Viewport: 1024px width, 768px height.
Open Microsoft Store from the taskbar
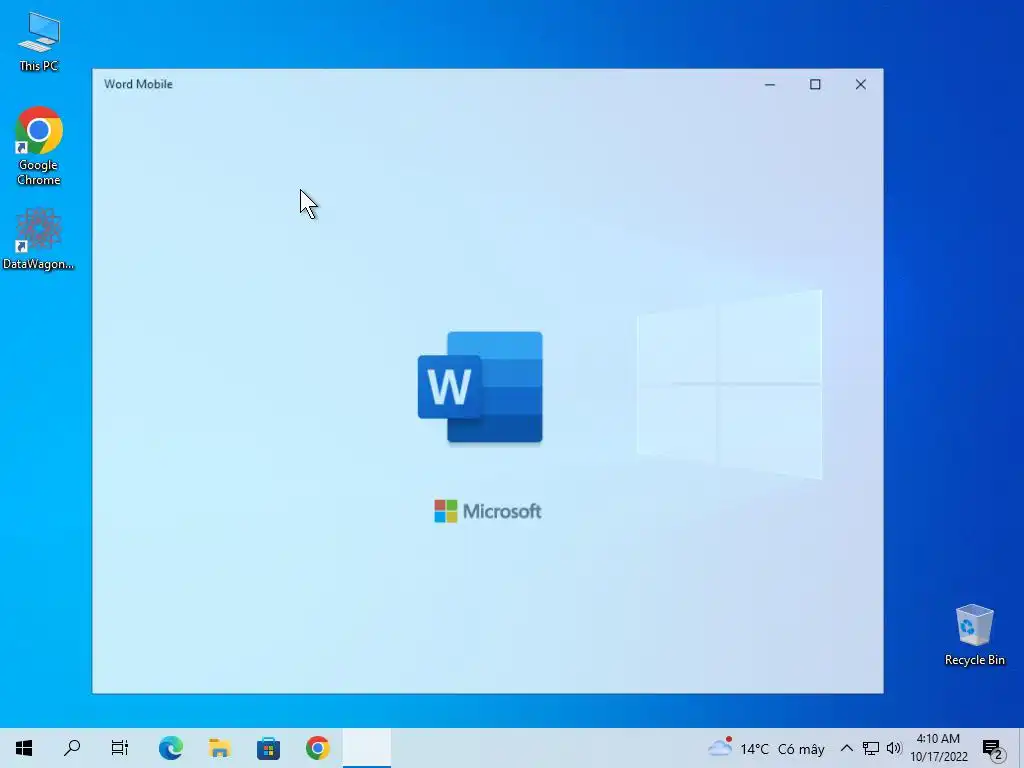268,748
